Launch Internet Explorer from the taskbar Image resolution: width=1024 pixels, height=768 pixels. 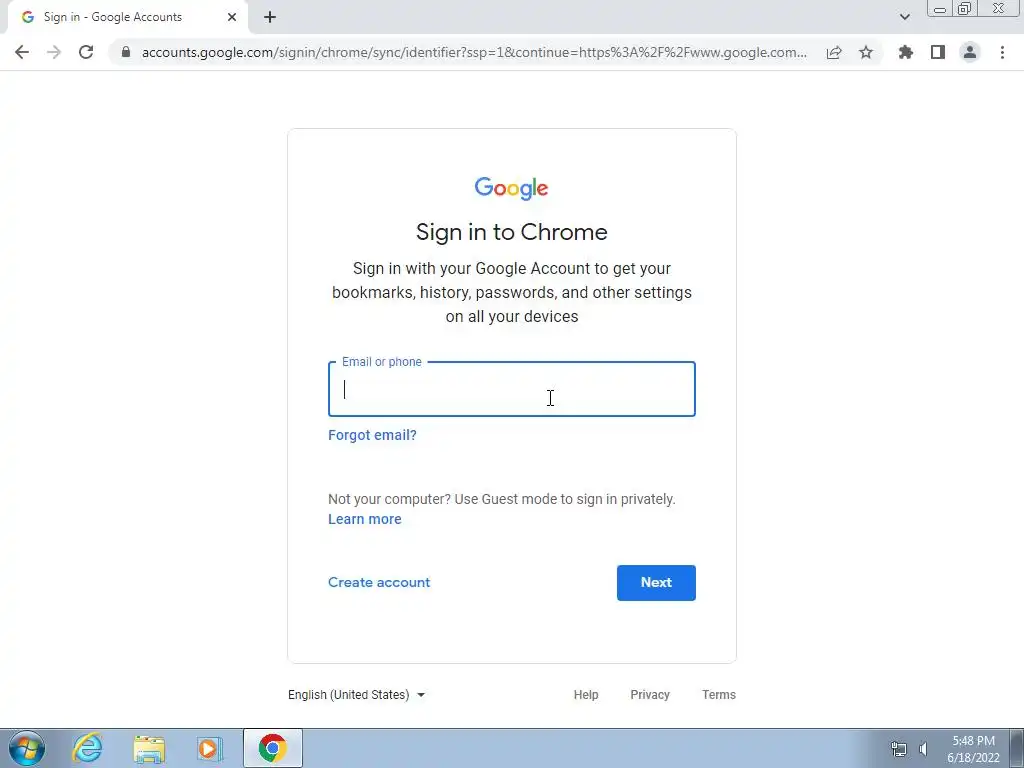tap(87, 748)
